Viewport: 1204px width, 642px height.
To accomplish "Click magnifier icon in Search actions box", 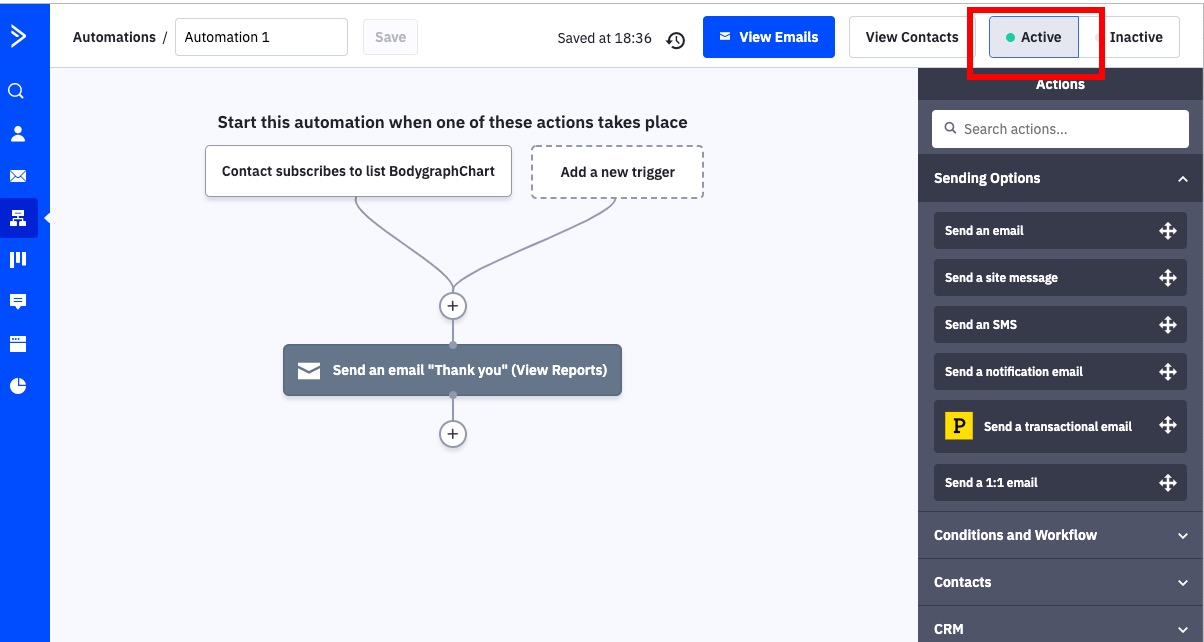I will pyautogui.click(x=949, y=129).
